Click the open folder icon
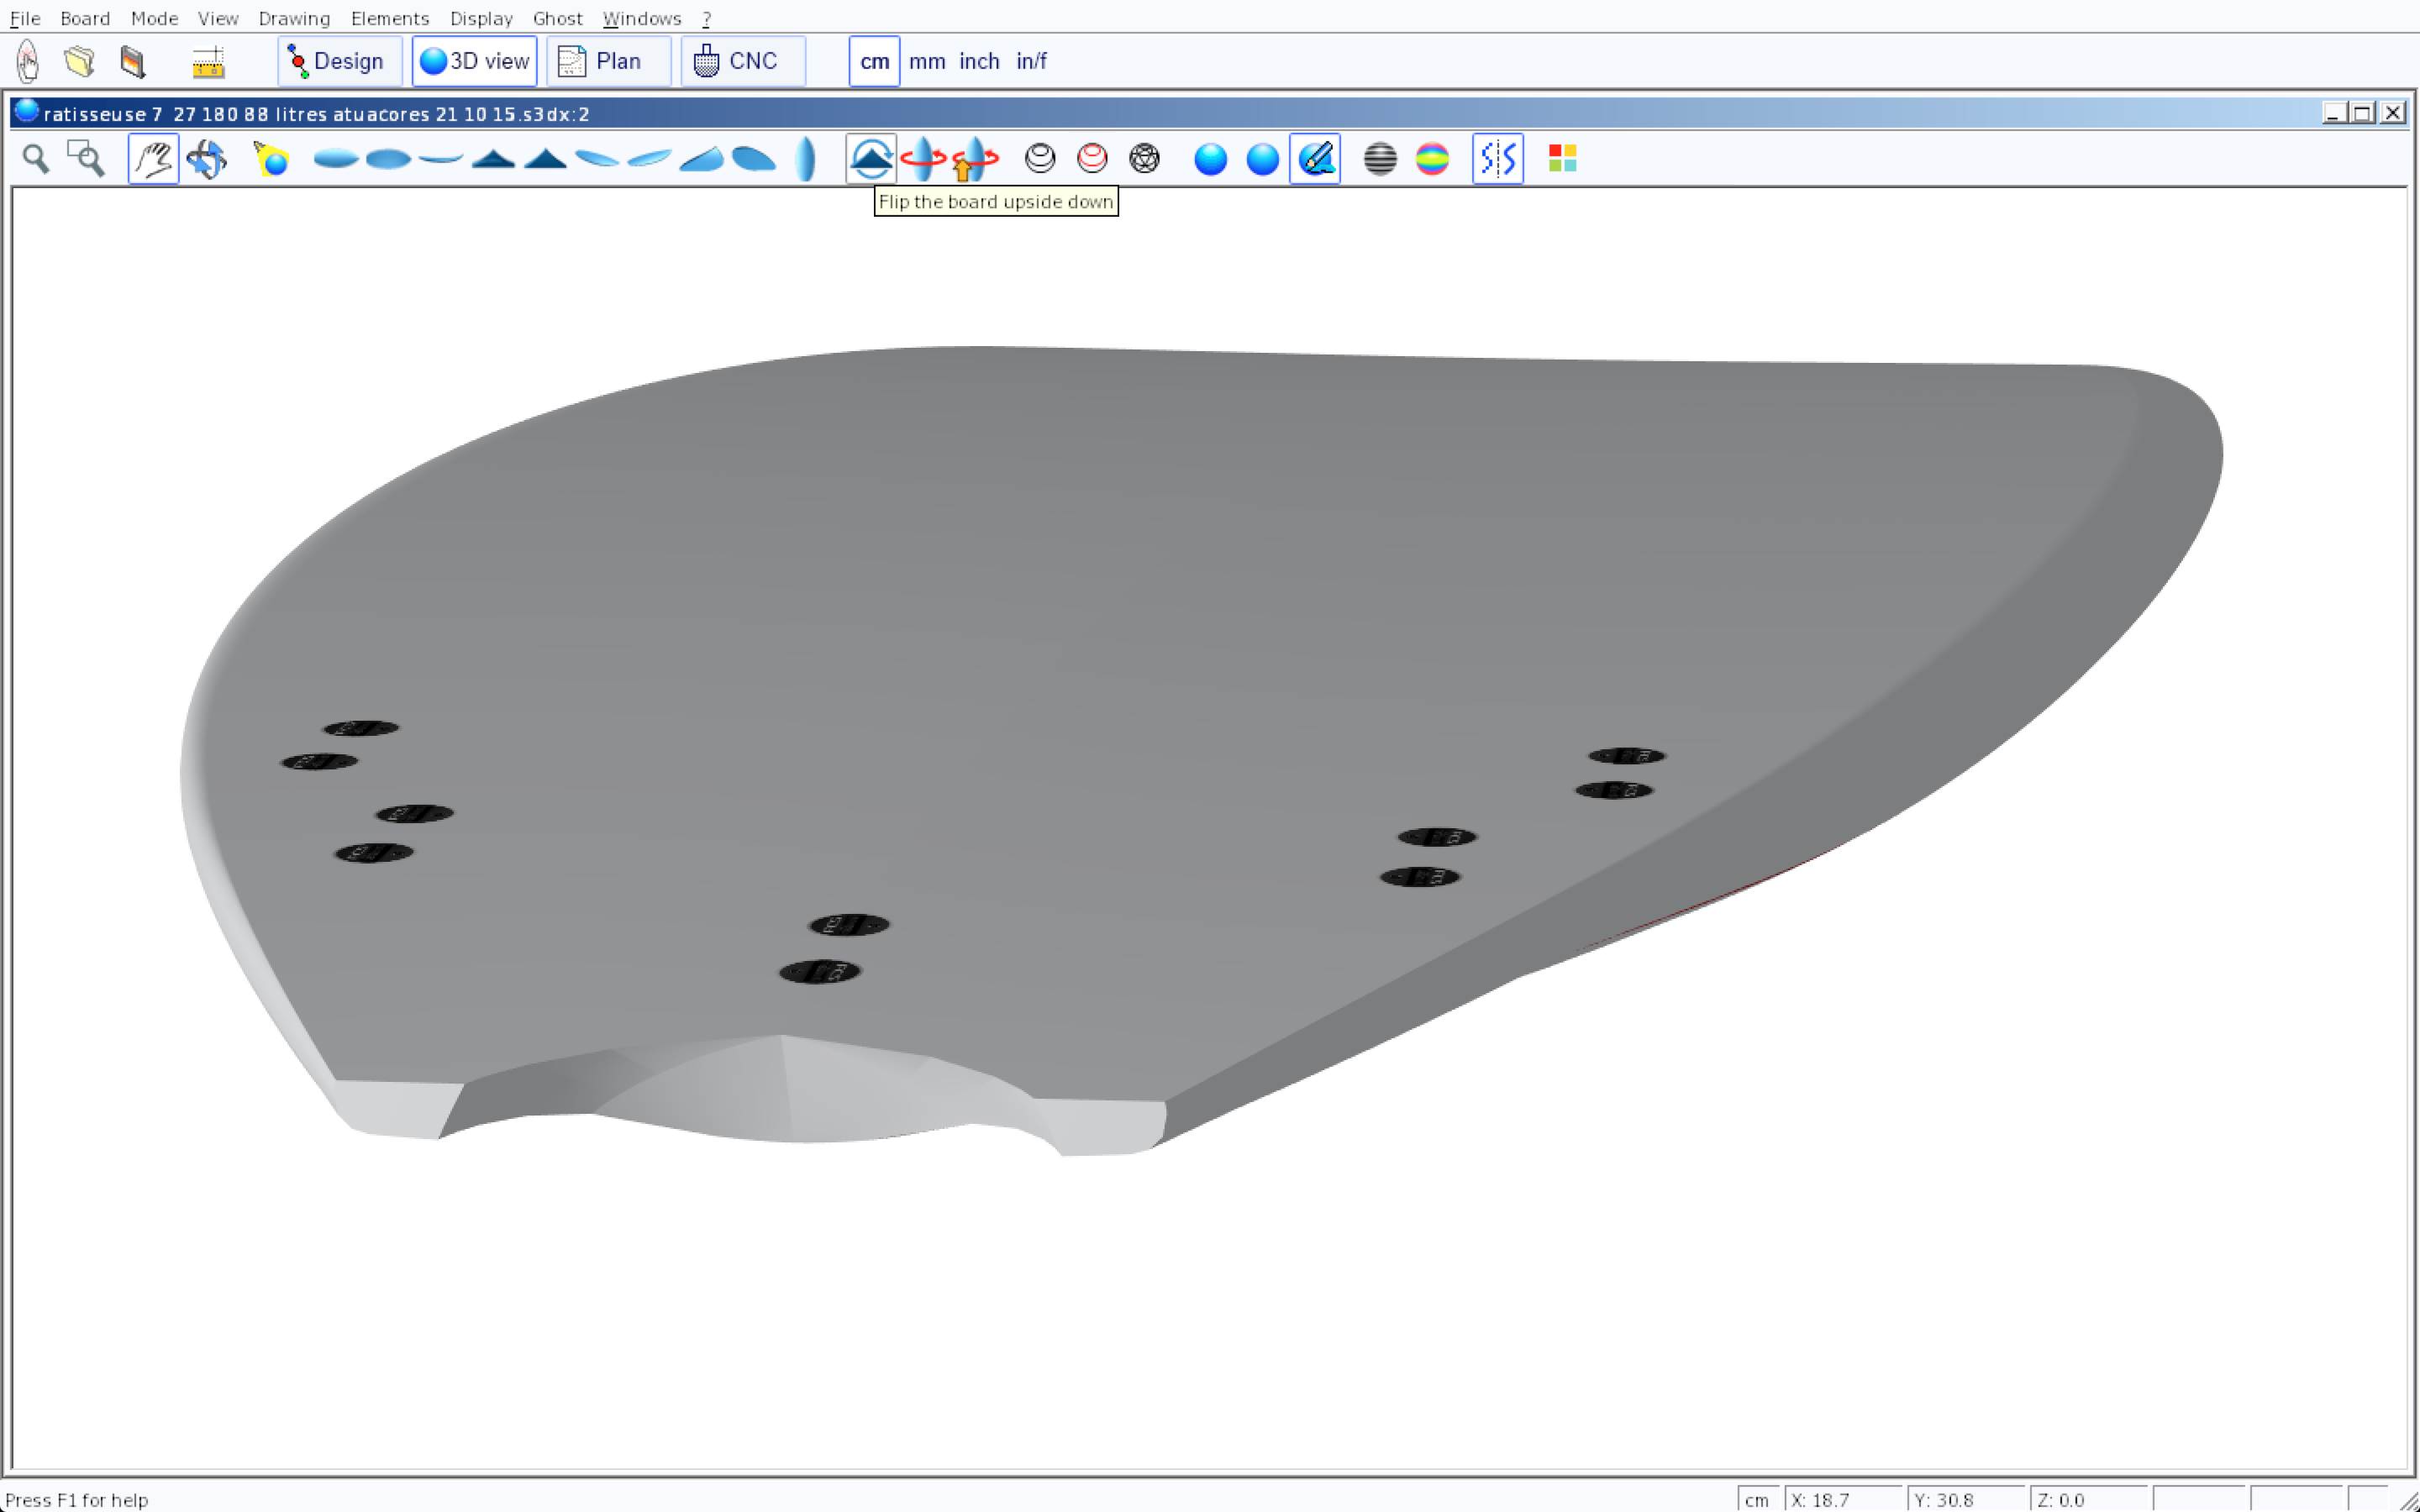Viewport: 2420px width, 1512px height. pyautogui.click(x=80, y=62)
